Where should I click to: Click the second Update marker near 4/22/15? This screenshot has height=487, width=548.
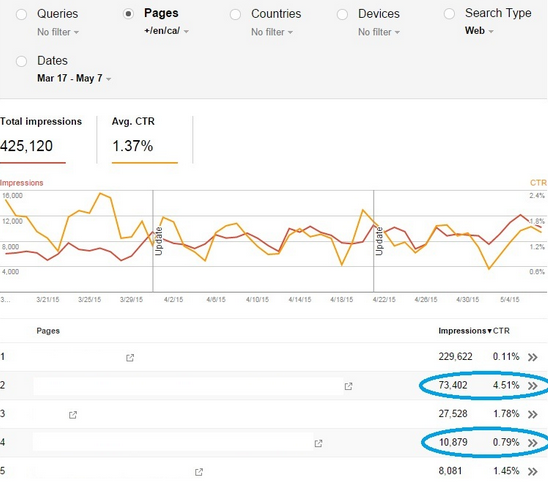point(379,241)
